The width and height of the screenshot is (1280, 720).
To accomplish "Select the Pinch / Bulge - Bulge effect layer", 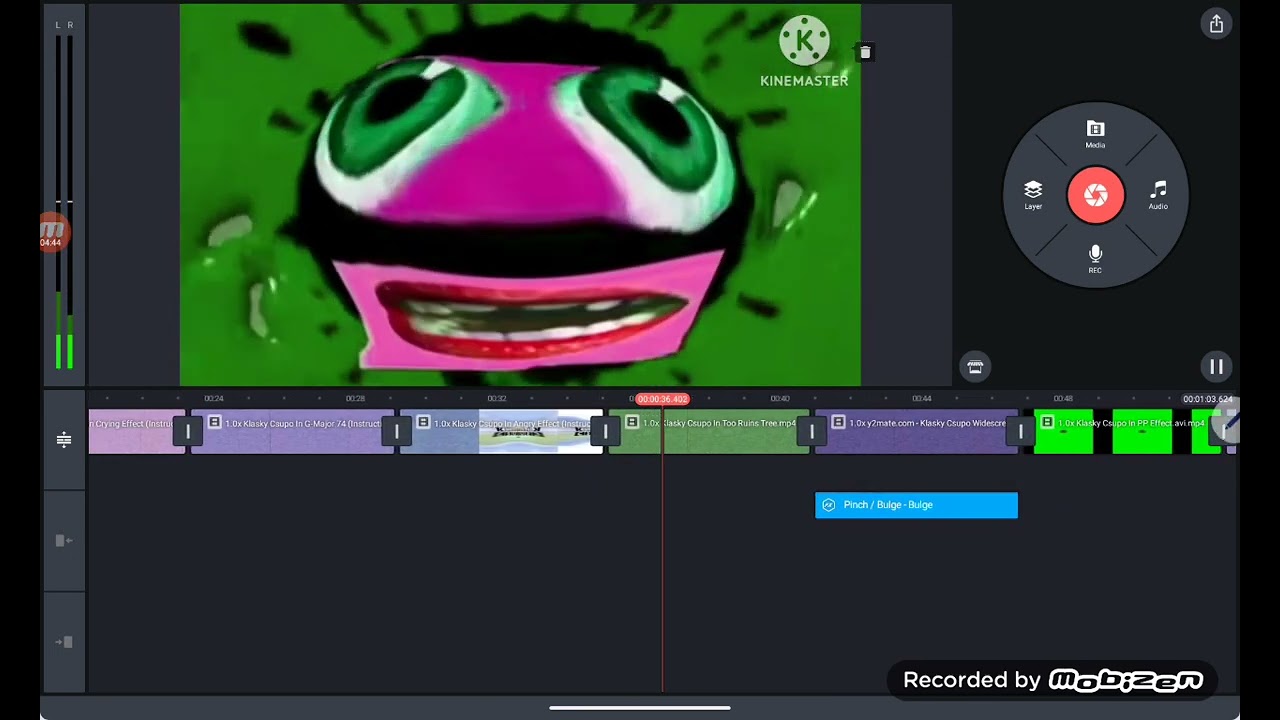I will click(x=916, y=505).
